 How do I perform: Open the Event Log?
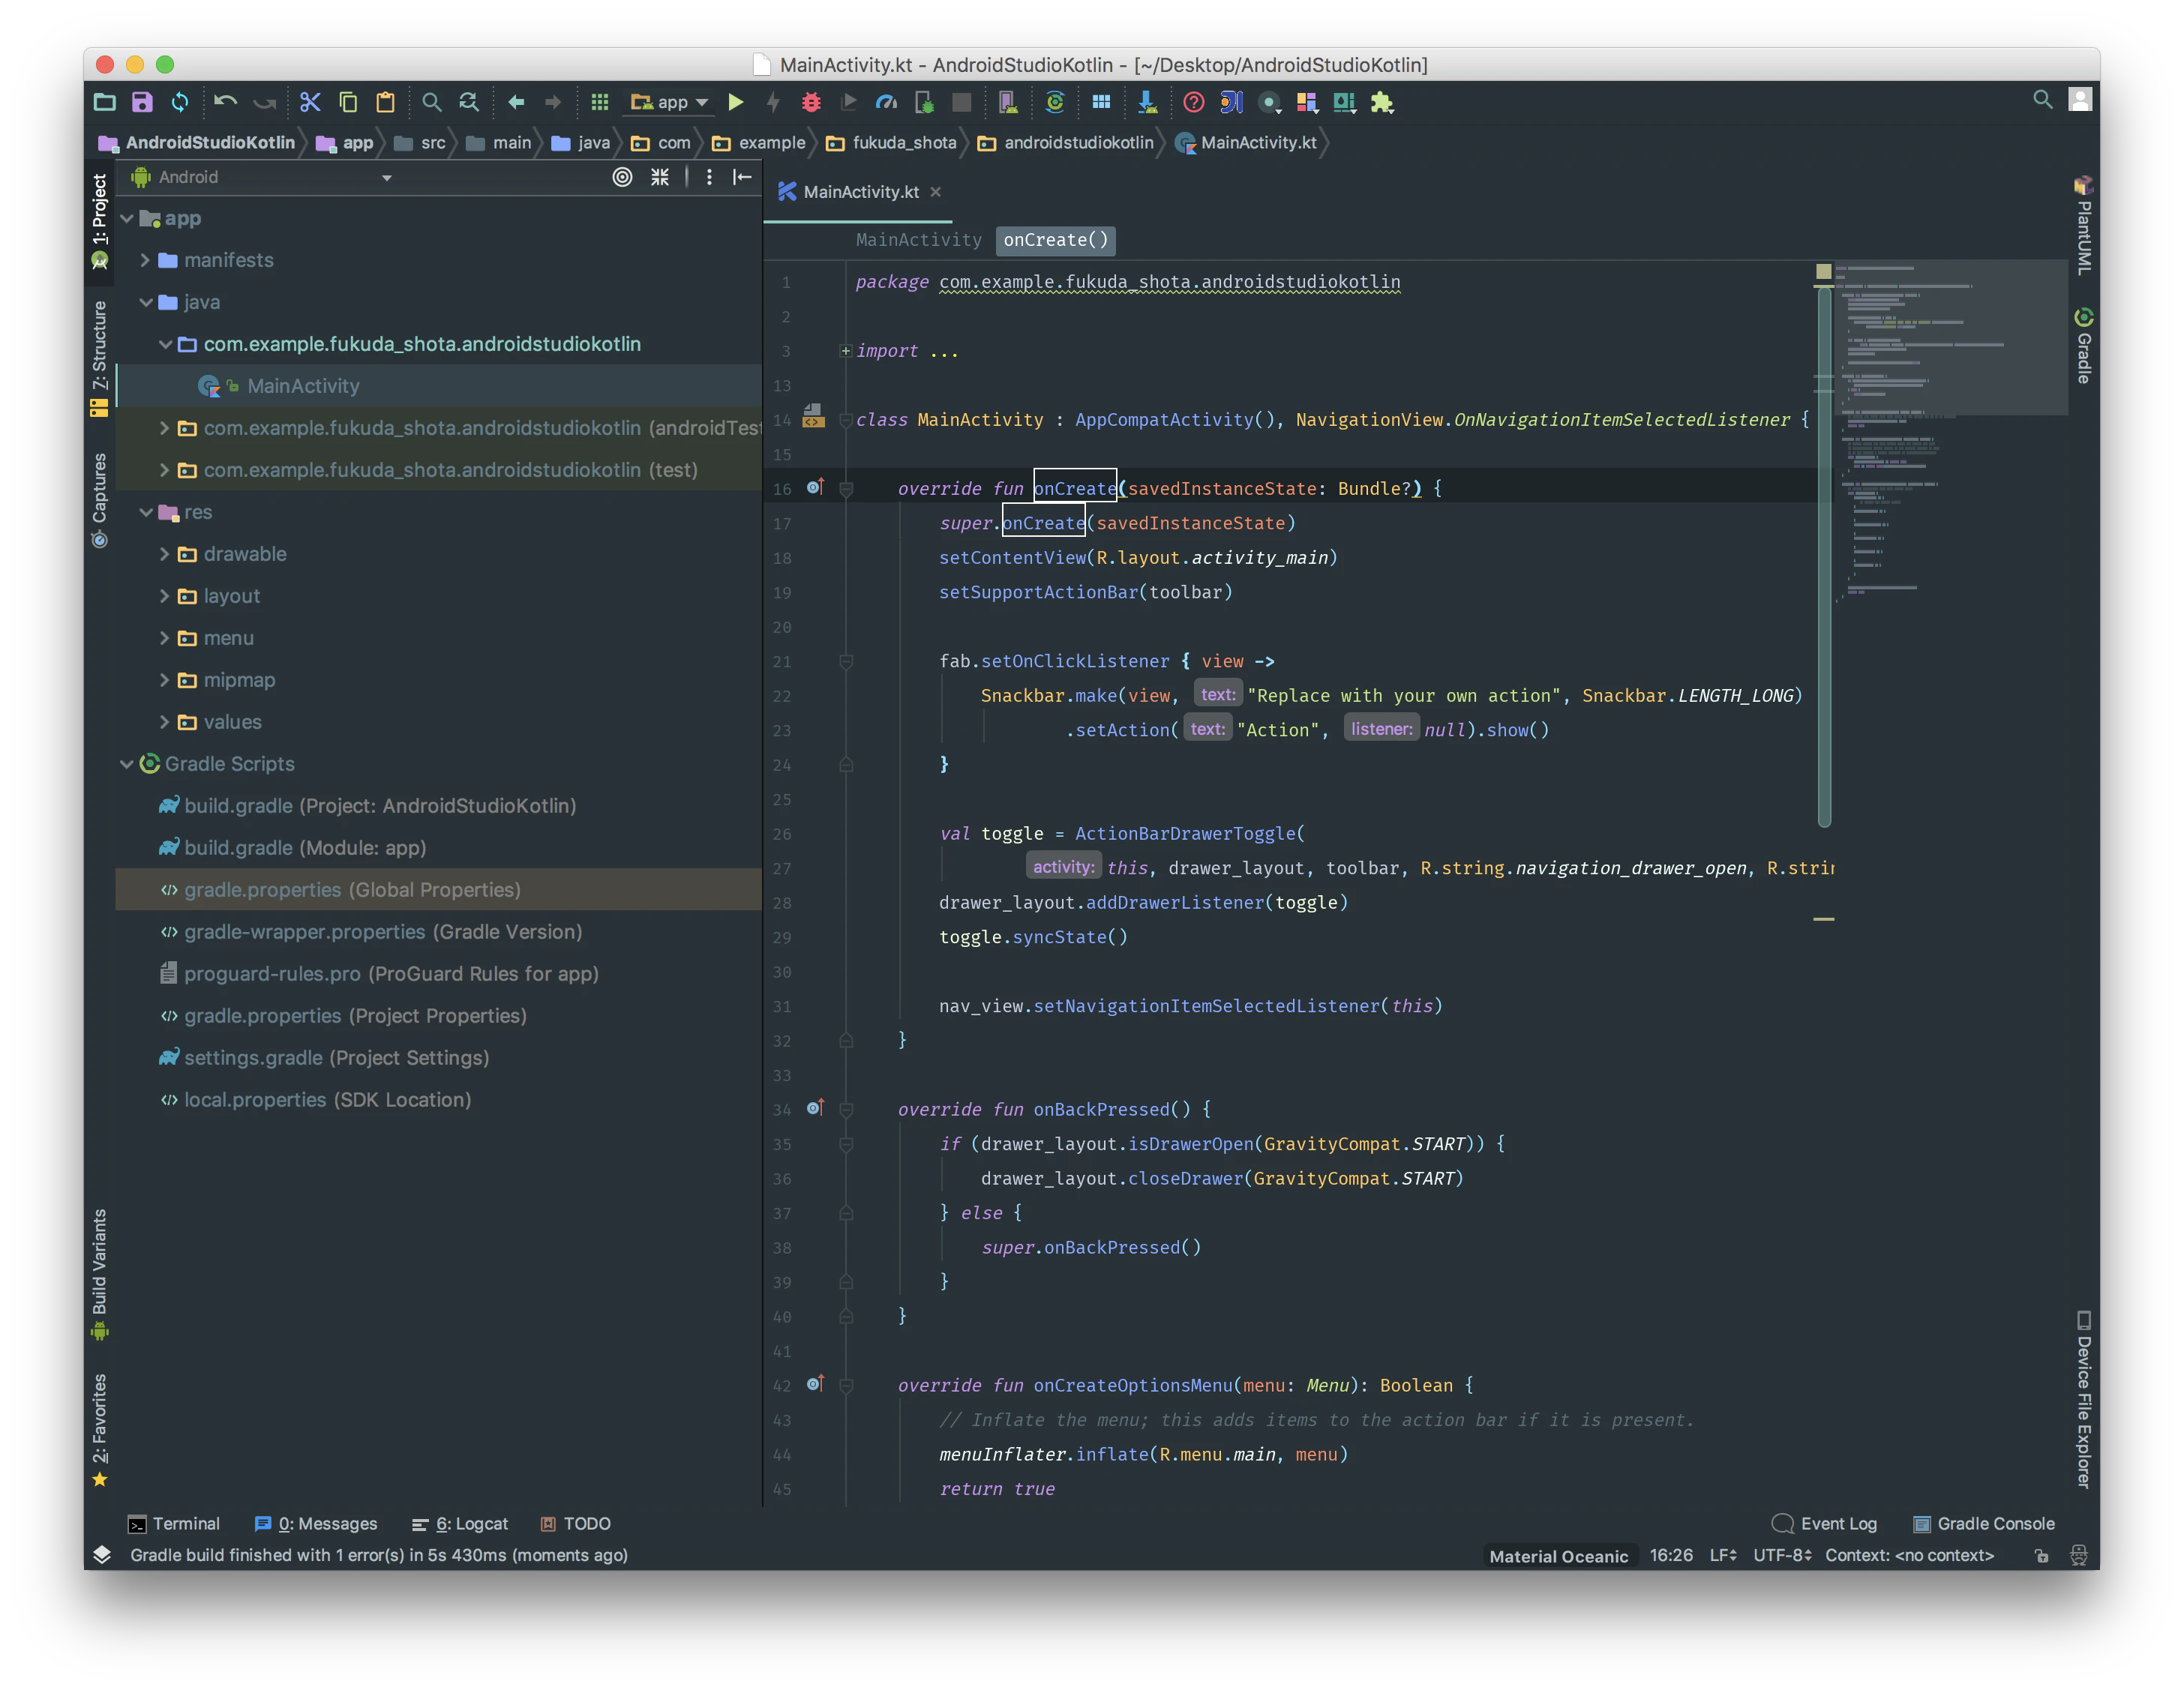coord(1825,1524)
